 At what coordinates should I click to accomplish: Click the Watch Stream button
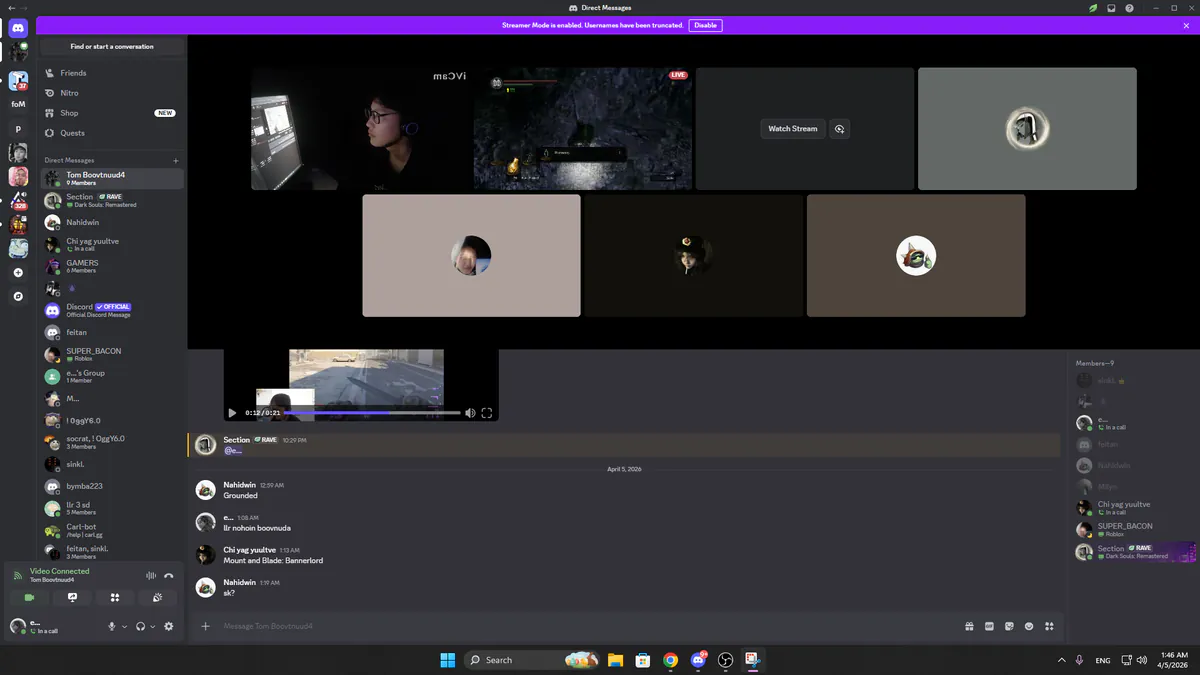(792, 129)
